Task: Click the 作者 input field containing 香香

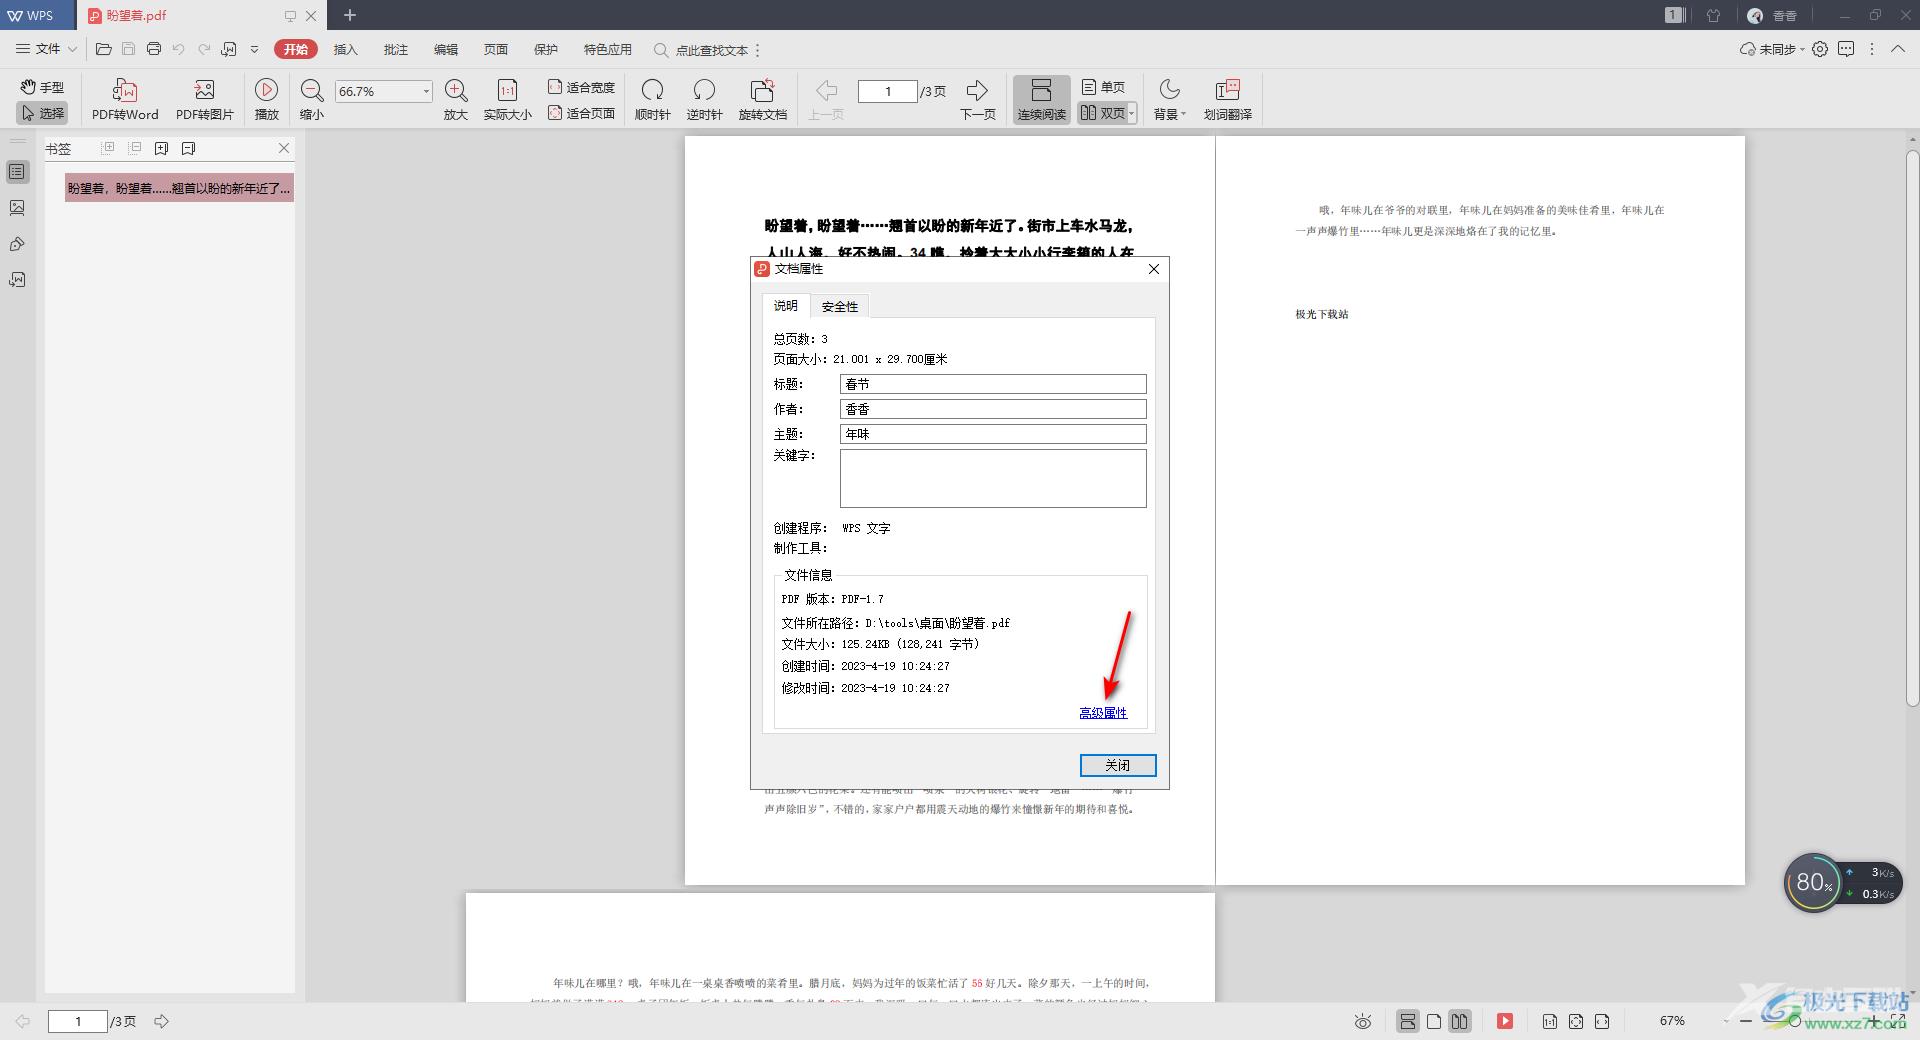Action: click(x=993, y=409)
